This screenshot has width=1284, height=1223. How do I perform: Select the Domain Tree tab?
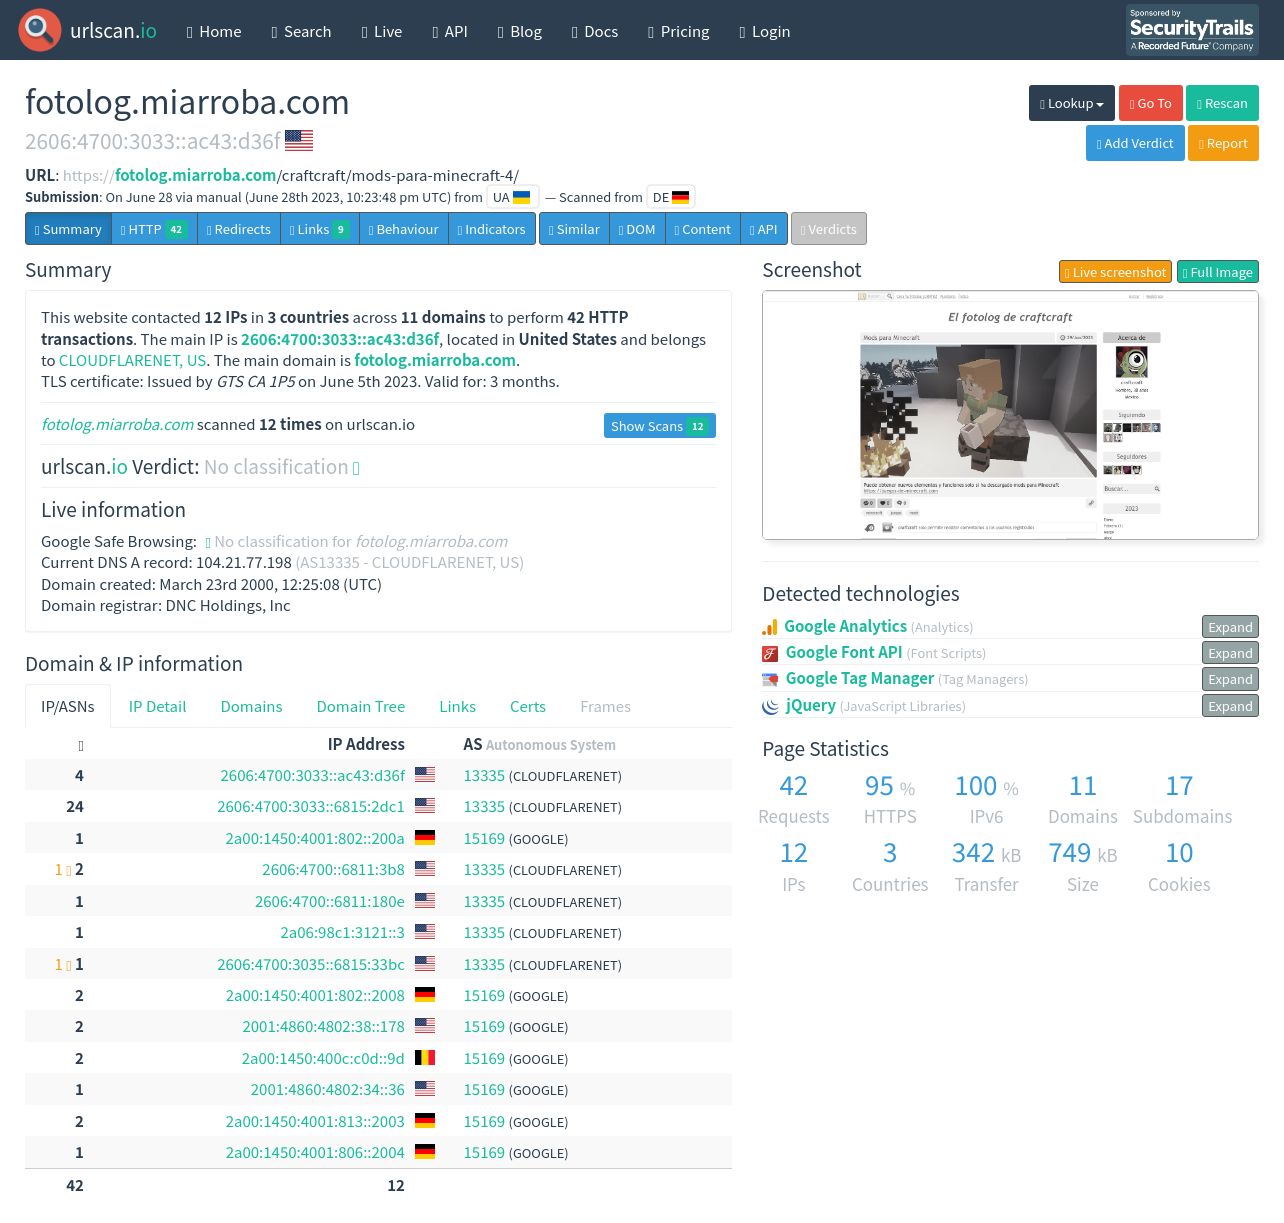tap(361, 706)
